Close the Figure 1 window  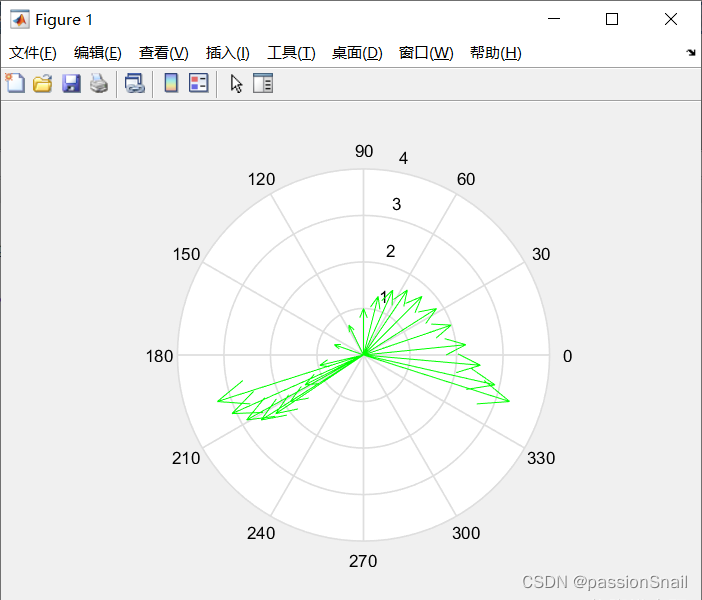click(671, 19)
